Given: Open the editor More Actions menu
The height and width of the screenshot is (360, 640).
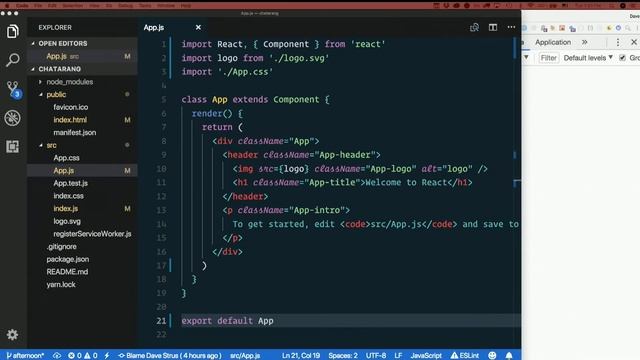Looking at the screenshot, I should coord(511,27).
